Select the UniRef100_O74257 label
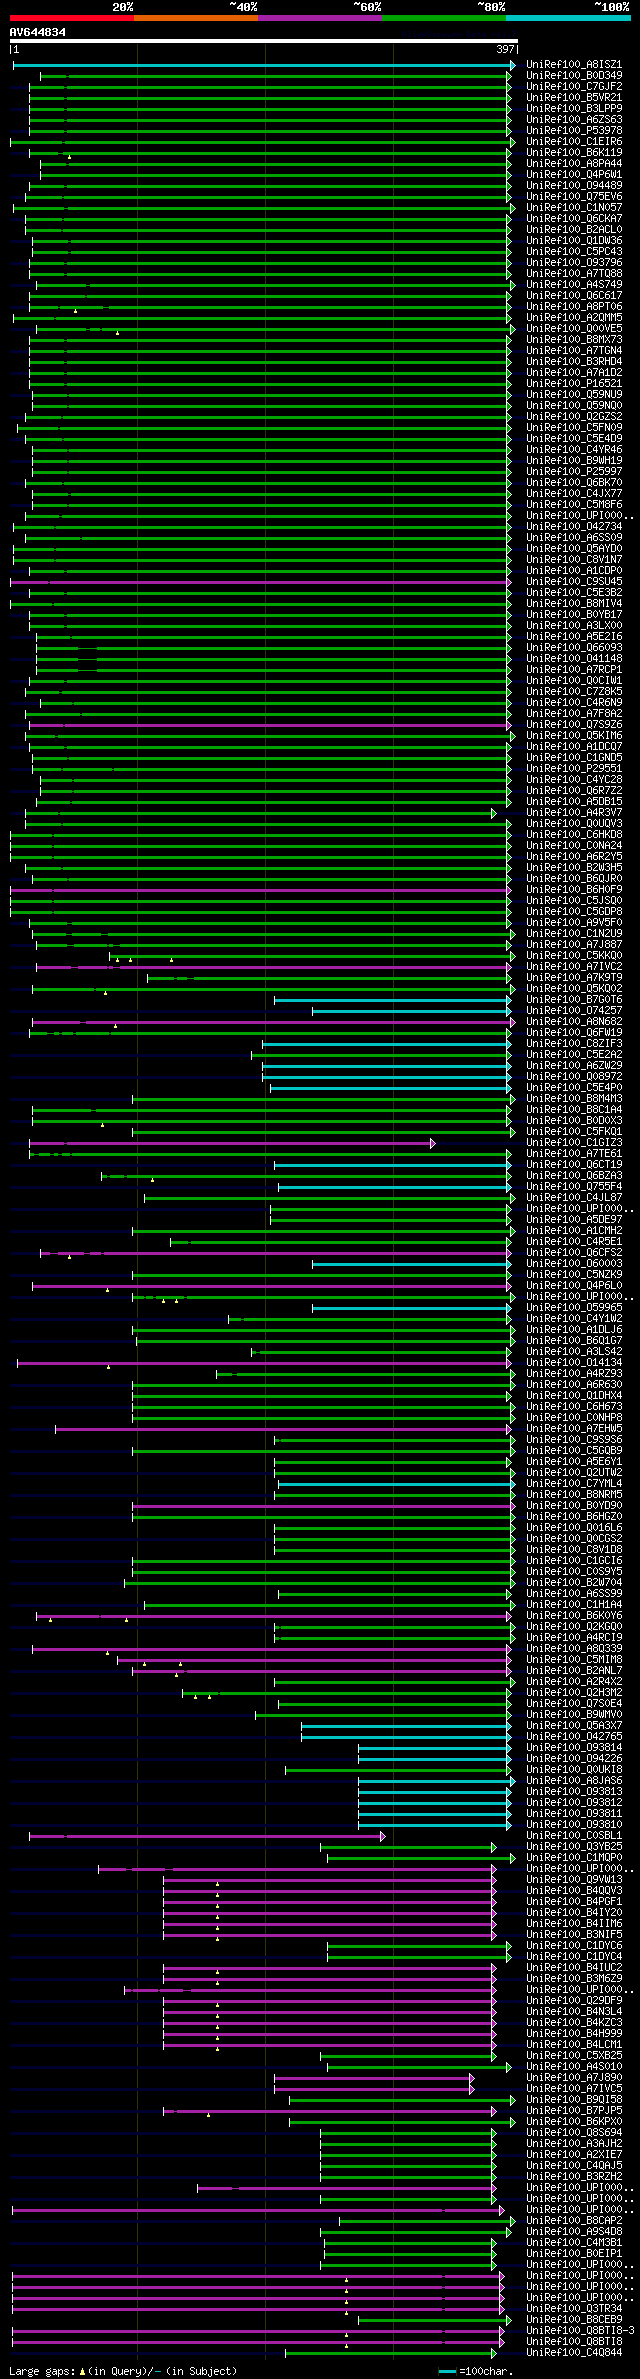640x2379 pixels. 574,1011
